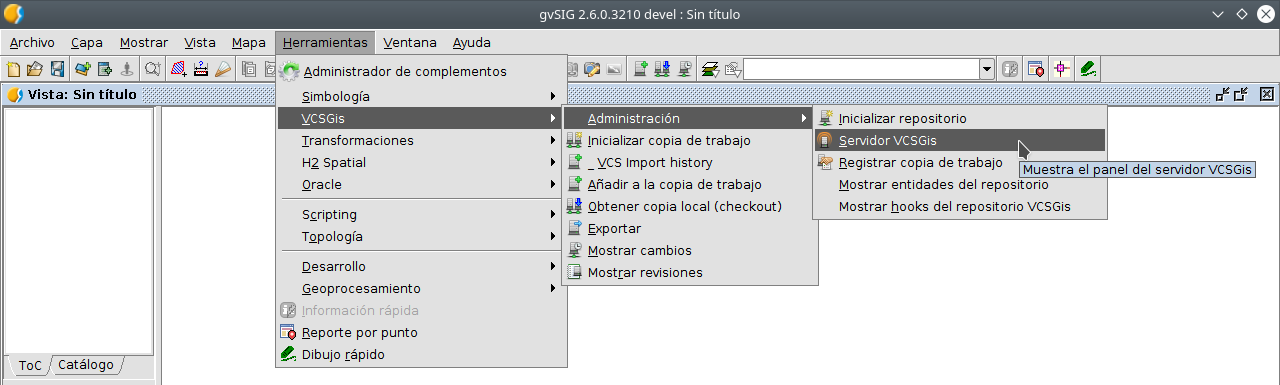This screenshot has width=1280, height=385.
Task: Click the first restore icon on Vista panel
Action: point(1222,95)
